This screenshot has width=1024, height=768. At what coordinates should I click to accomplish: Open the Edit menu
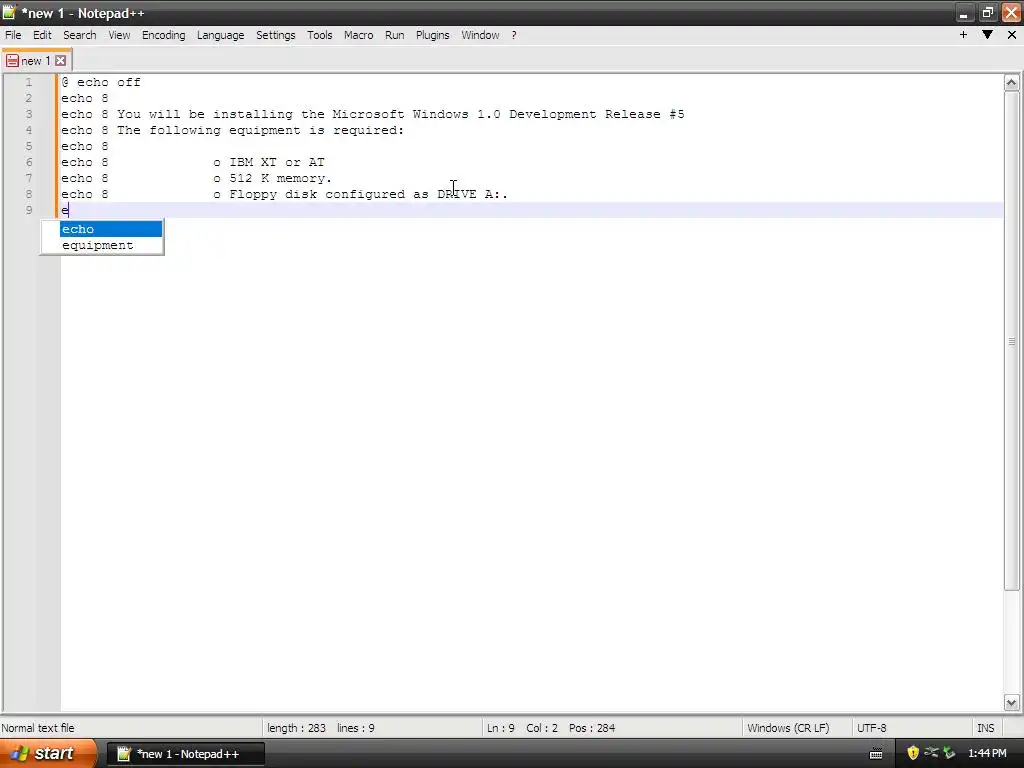click(42, 35)
